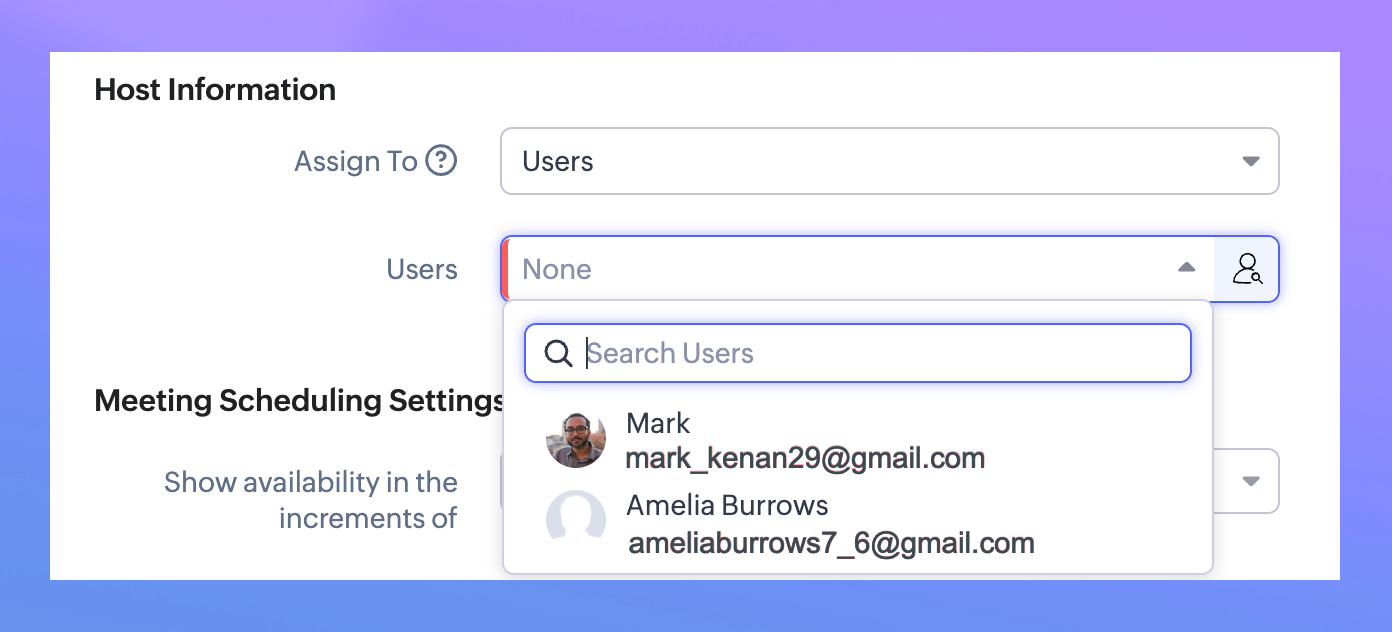
Task: Click the Meeting Scheduling Settings heading
Action: point(298,401)
